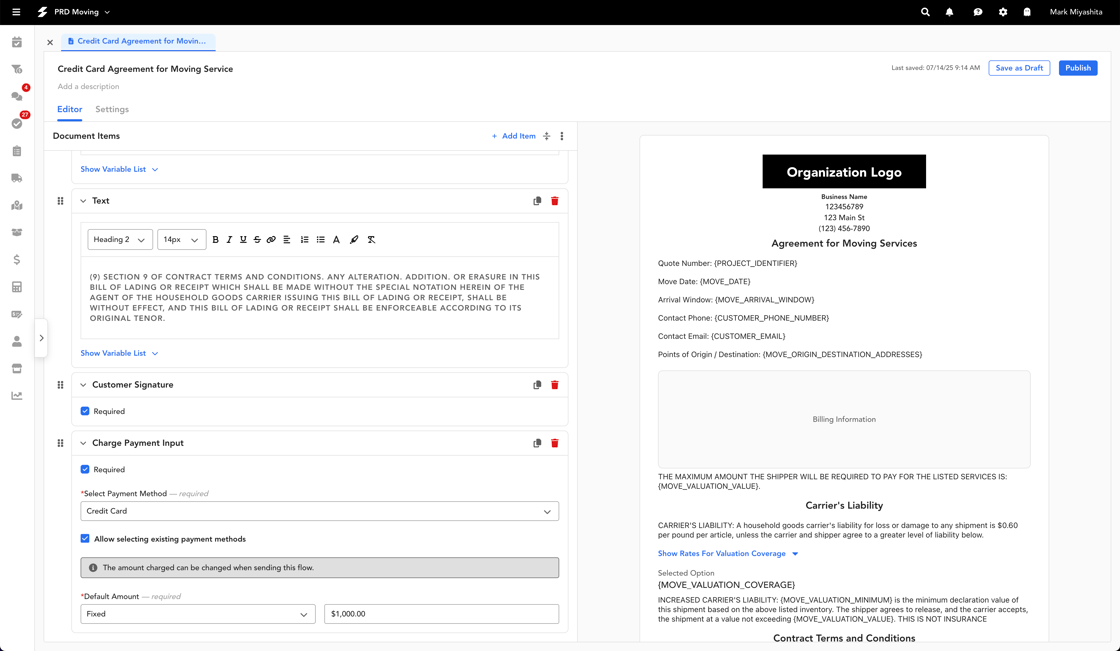Open Select Payment Method dropdown
The width and height of the screenshot is (1120, 651).
(x=319, y=511)
